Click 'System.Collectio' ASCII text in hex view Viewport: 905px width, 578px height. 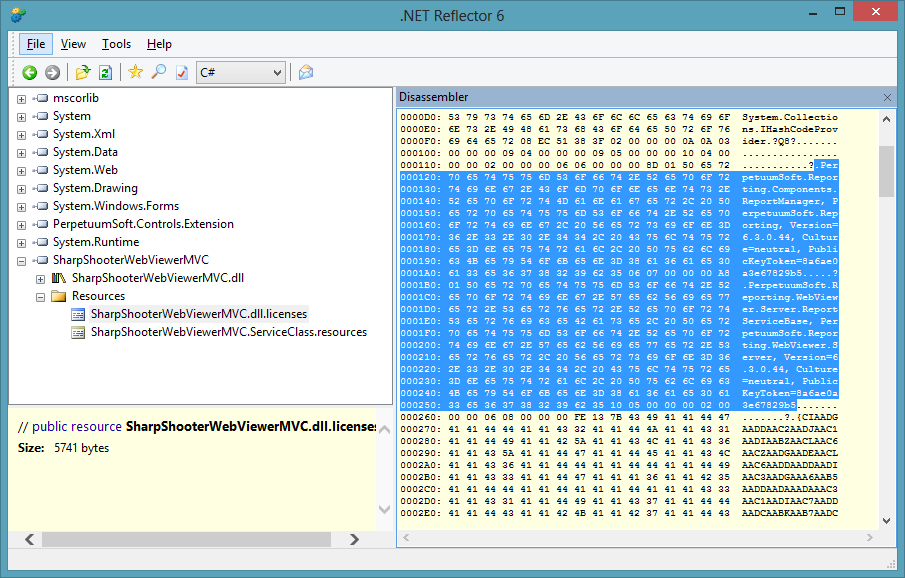click(790, 117)
